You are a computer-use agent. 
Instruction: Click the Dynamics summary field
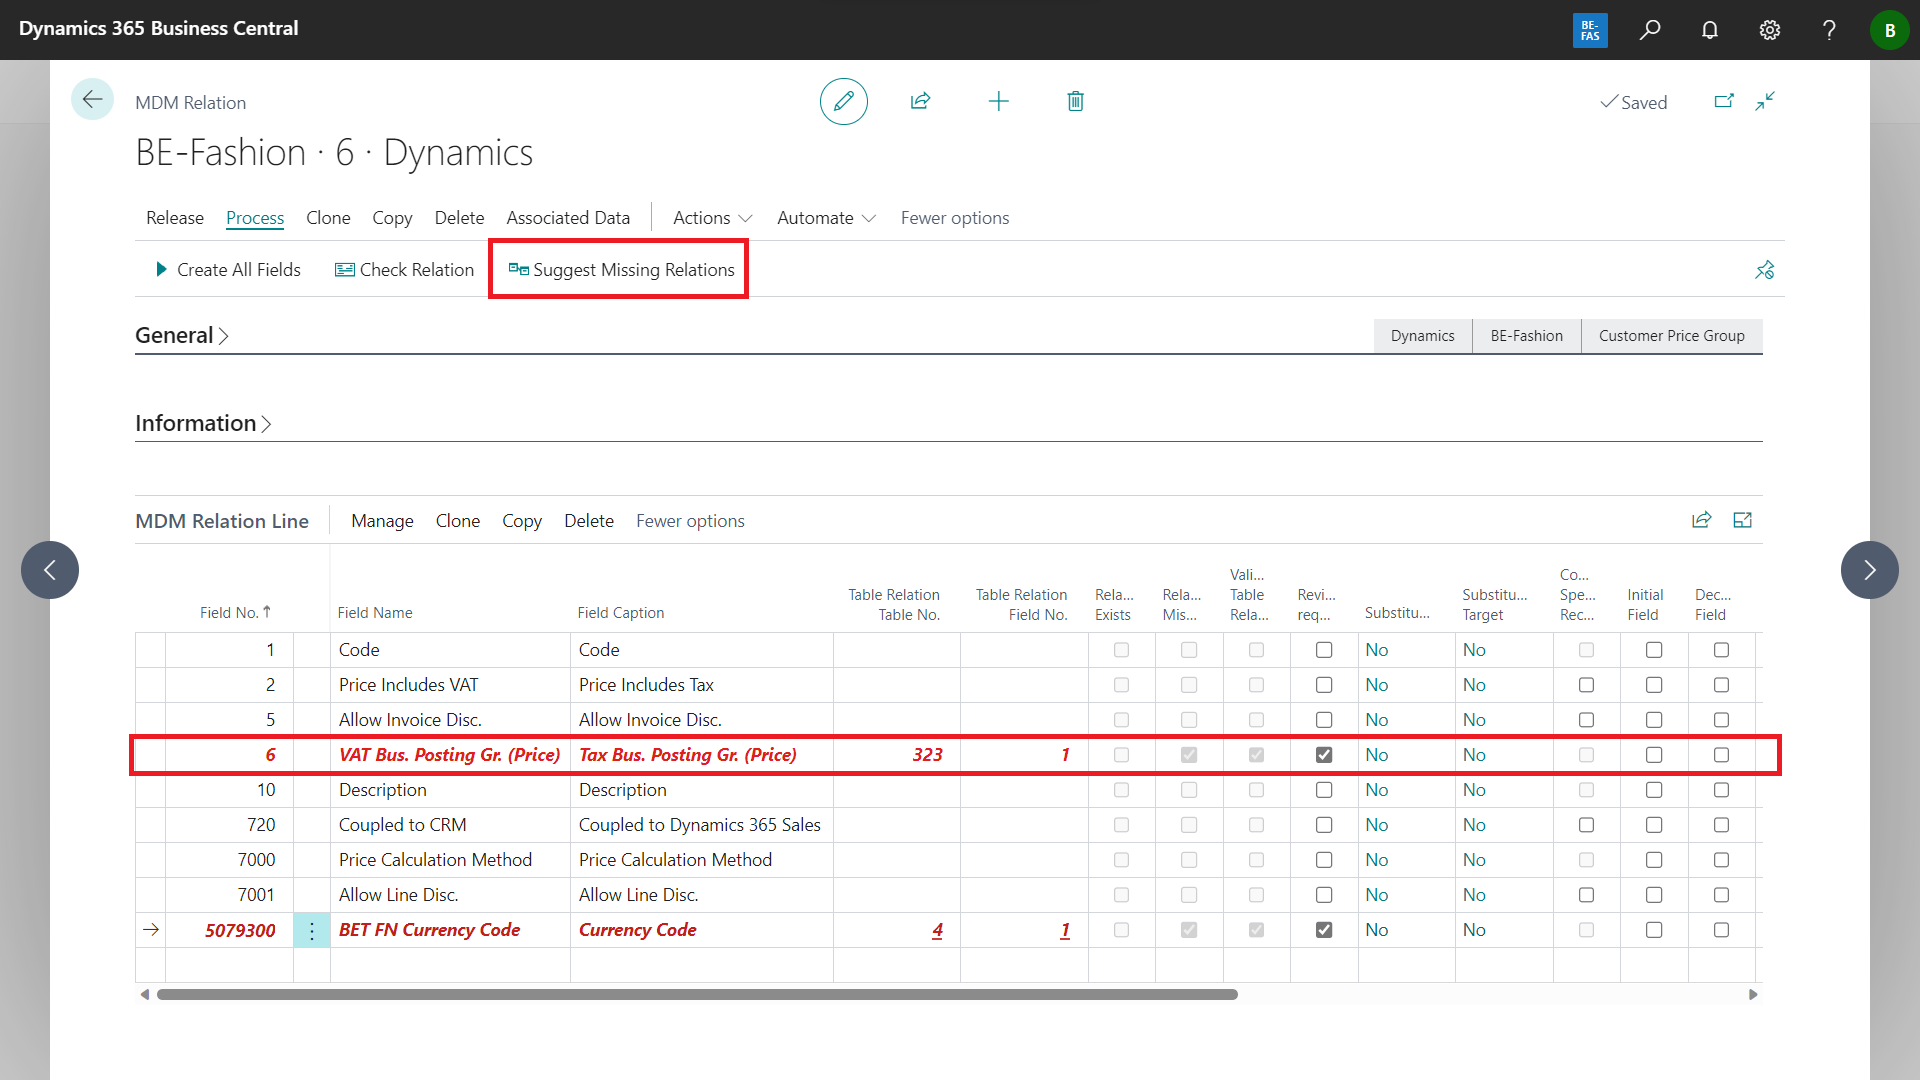1422,336
